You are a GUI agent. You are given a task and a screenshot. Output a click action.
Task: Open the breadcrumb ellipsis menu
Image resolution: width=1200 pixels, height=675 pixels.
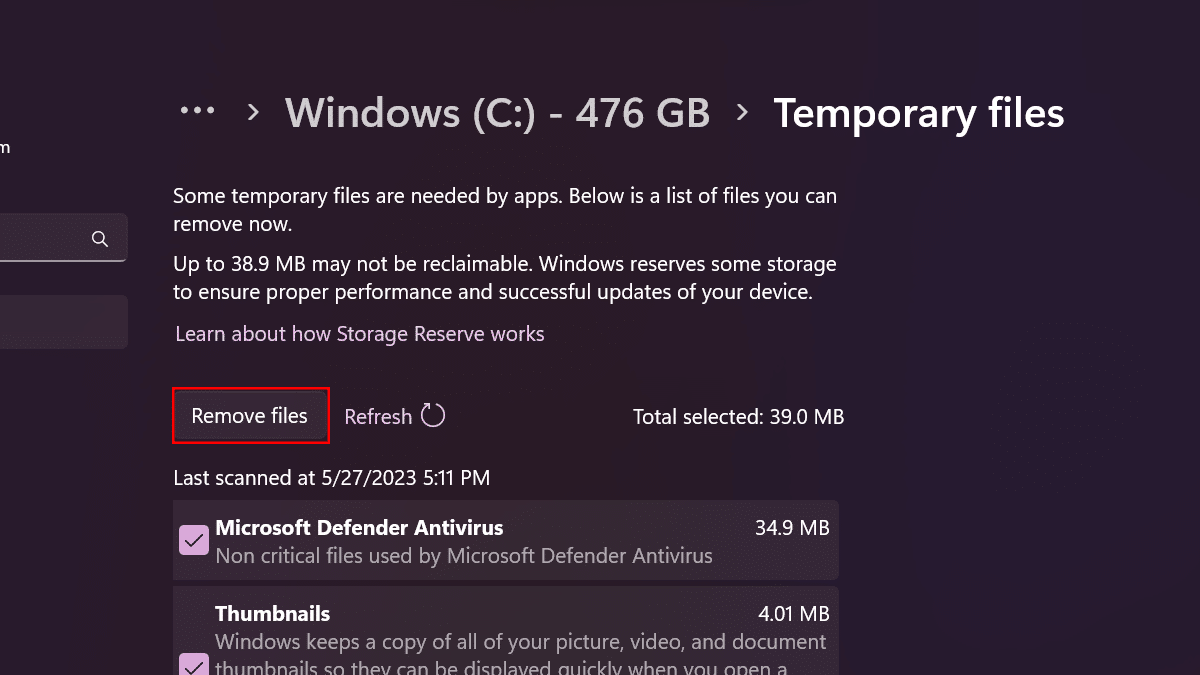(x=197, y=112)
